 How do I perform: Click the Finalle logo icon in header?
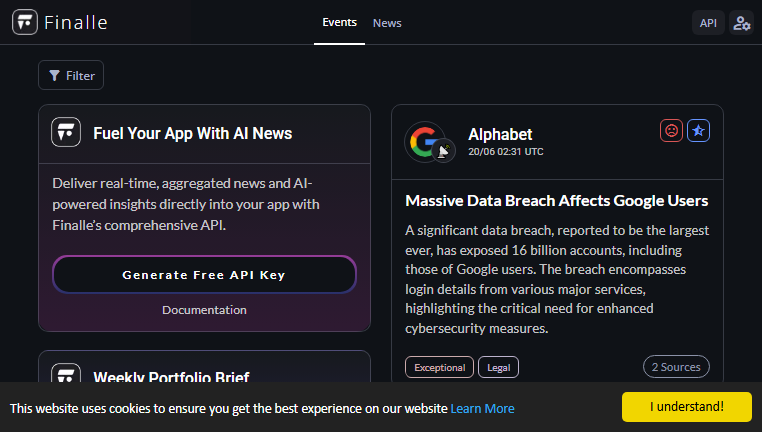(25, 22)
